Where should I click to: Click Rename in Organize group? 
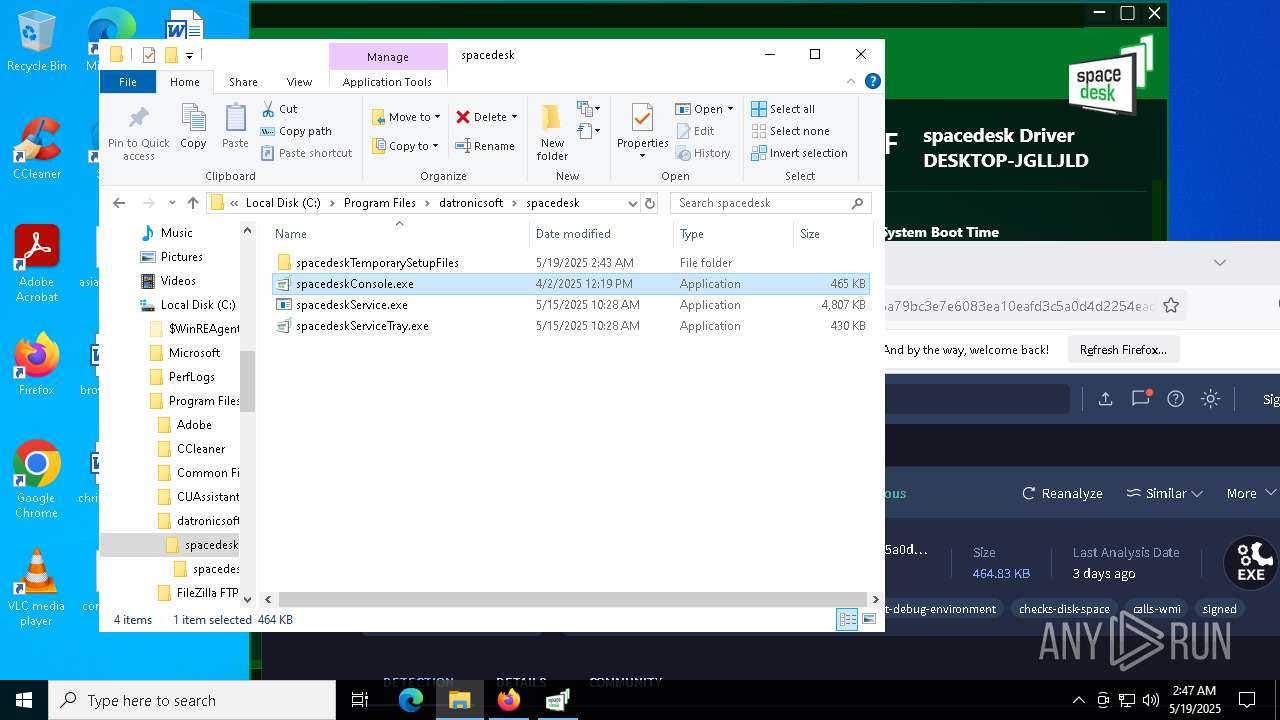point(485,146)
